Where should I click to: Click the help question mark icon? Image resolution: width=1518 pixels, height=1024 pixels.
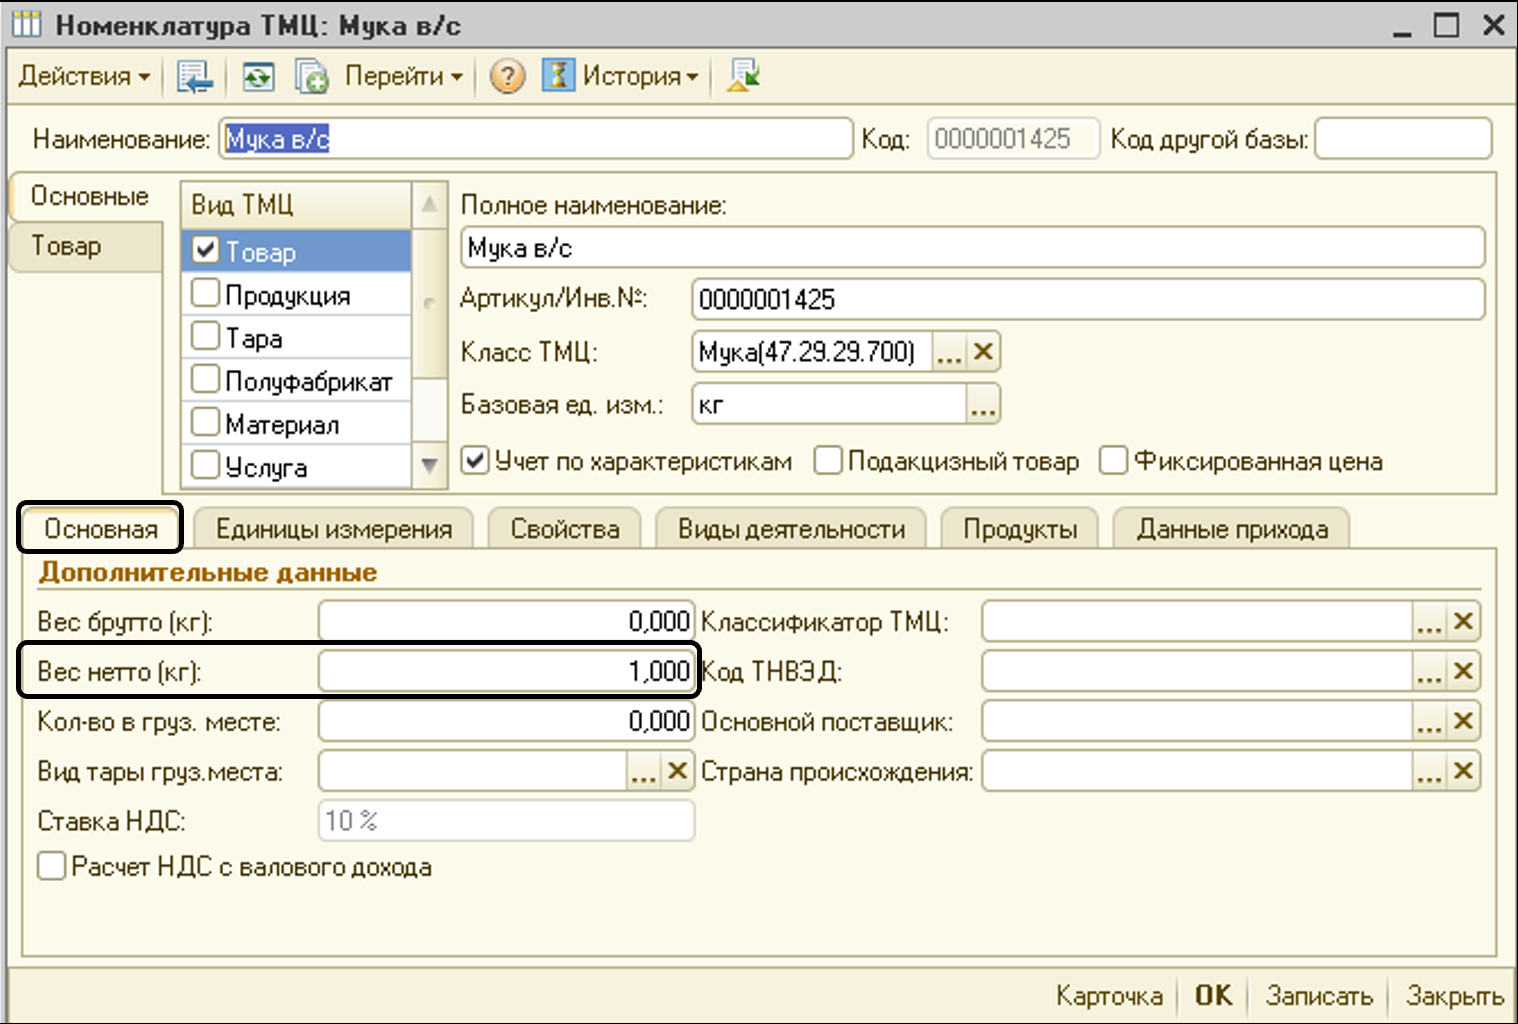[507, 76]
